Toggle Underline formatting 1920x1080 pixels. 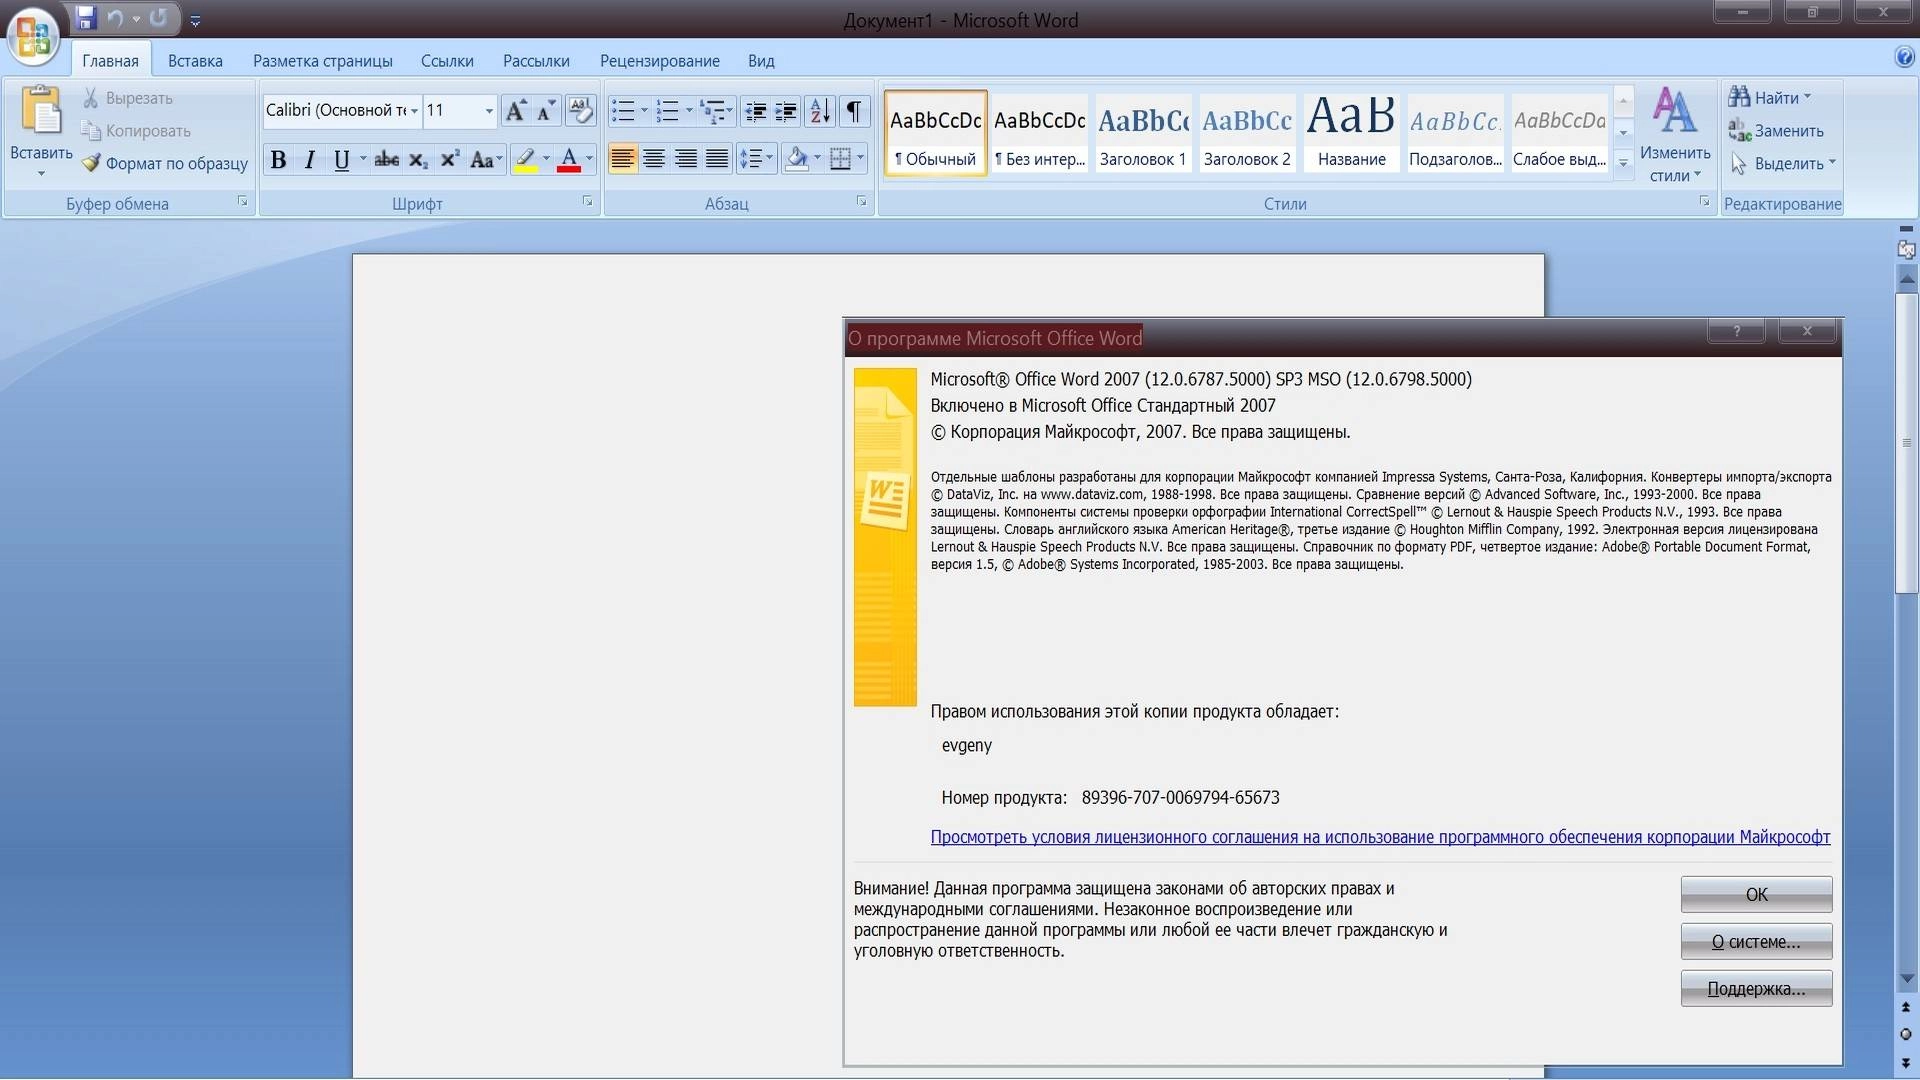pos(341,159)
